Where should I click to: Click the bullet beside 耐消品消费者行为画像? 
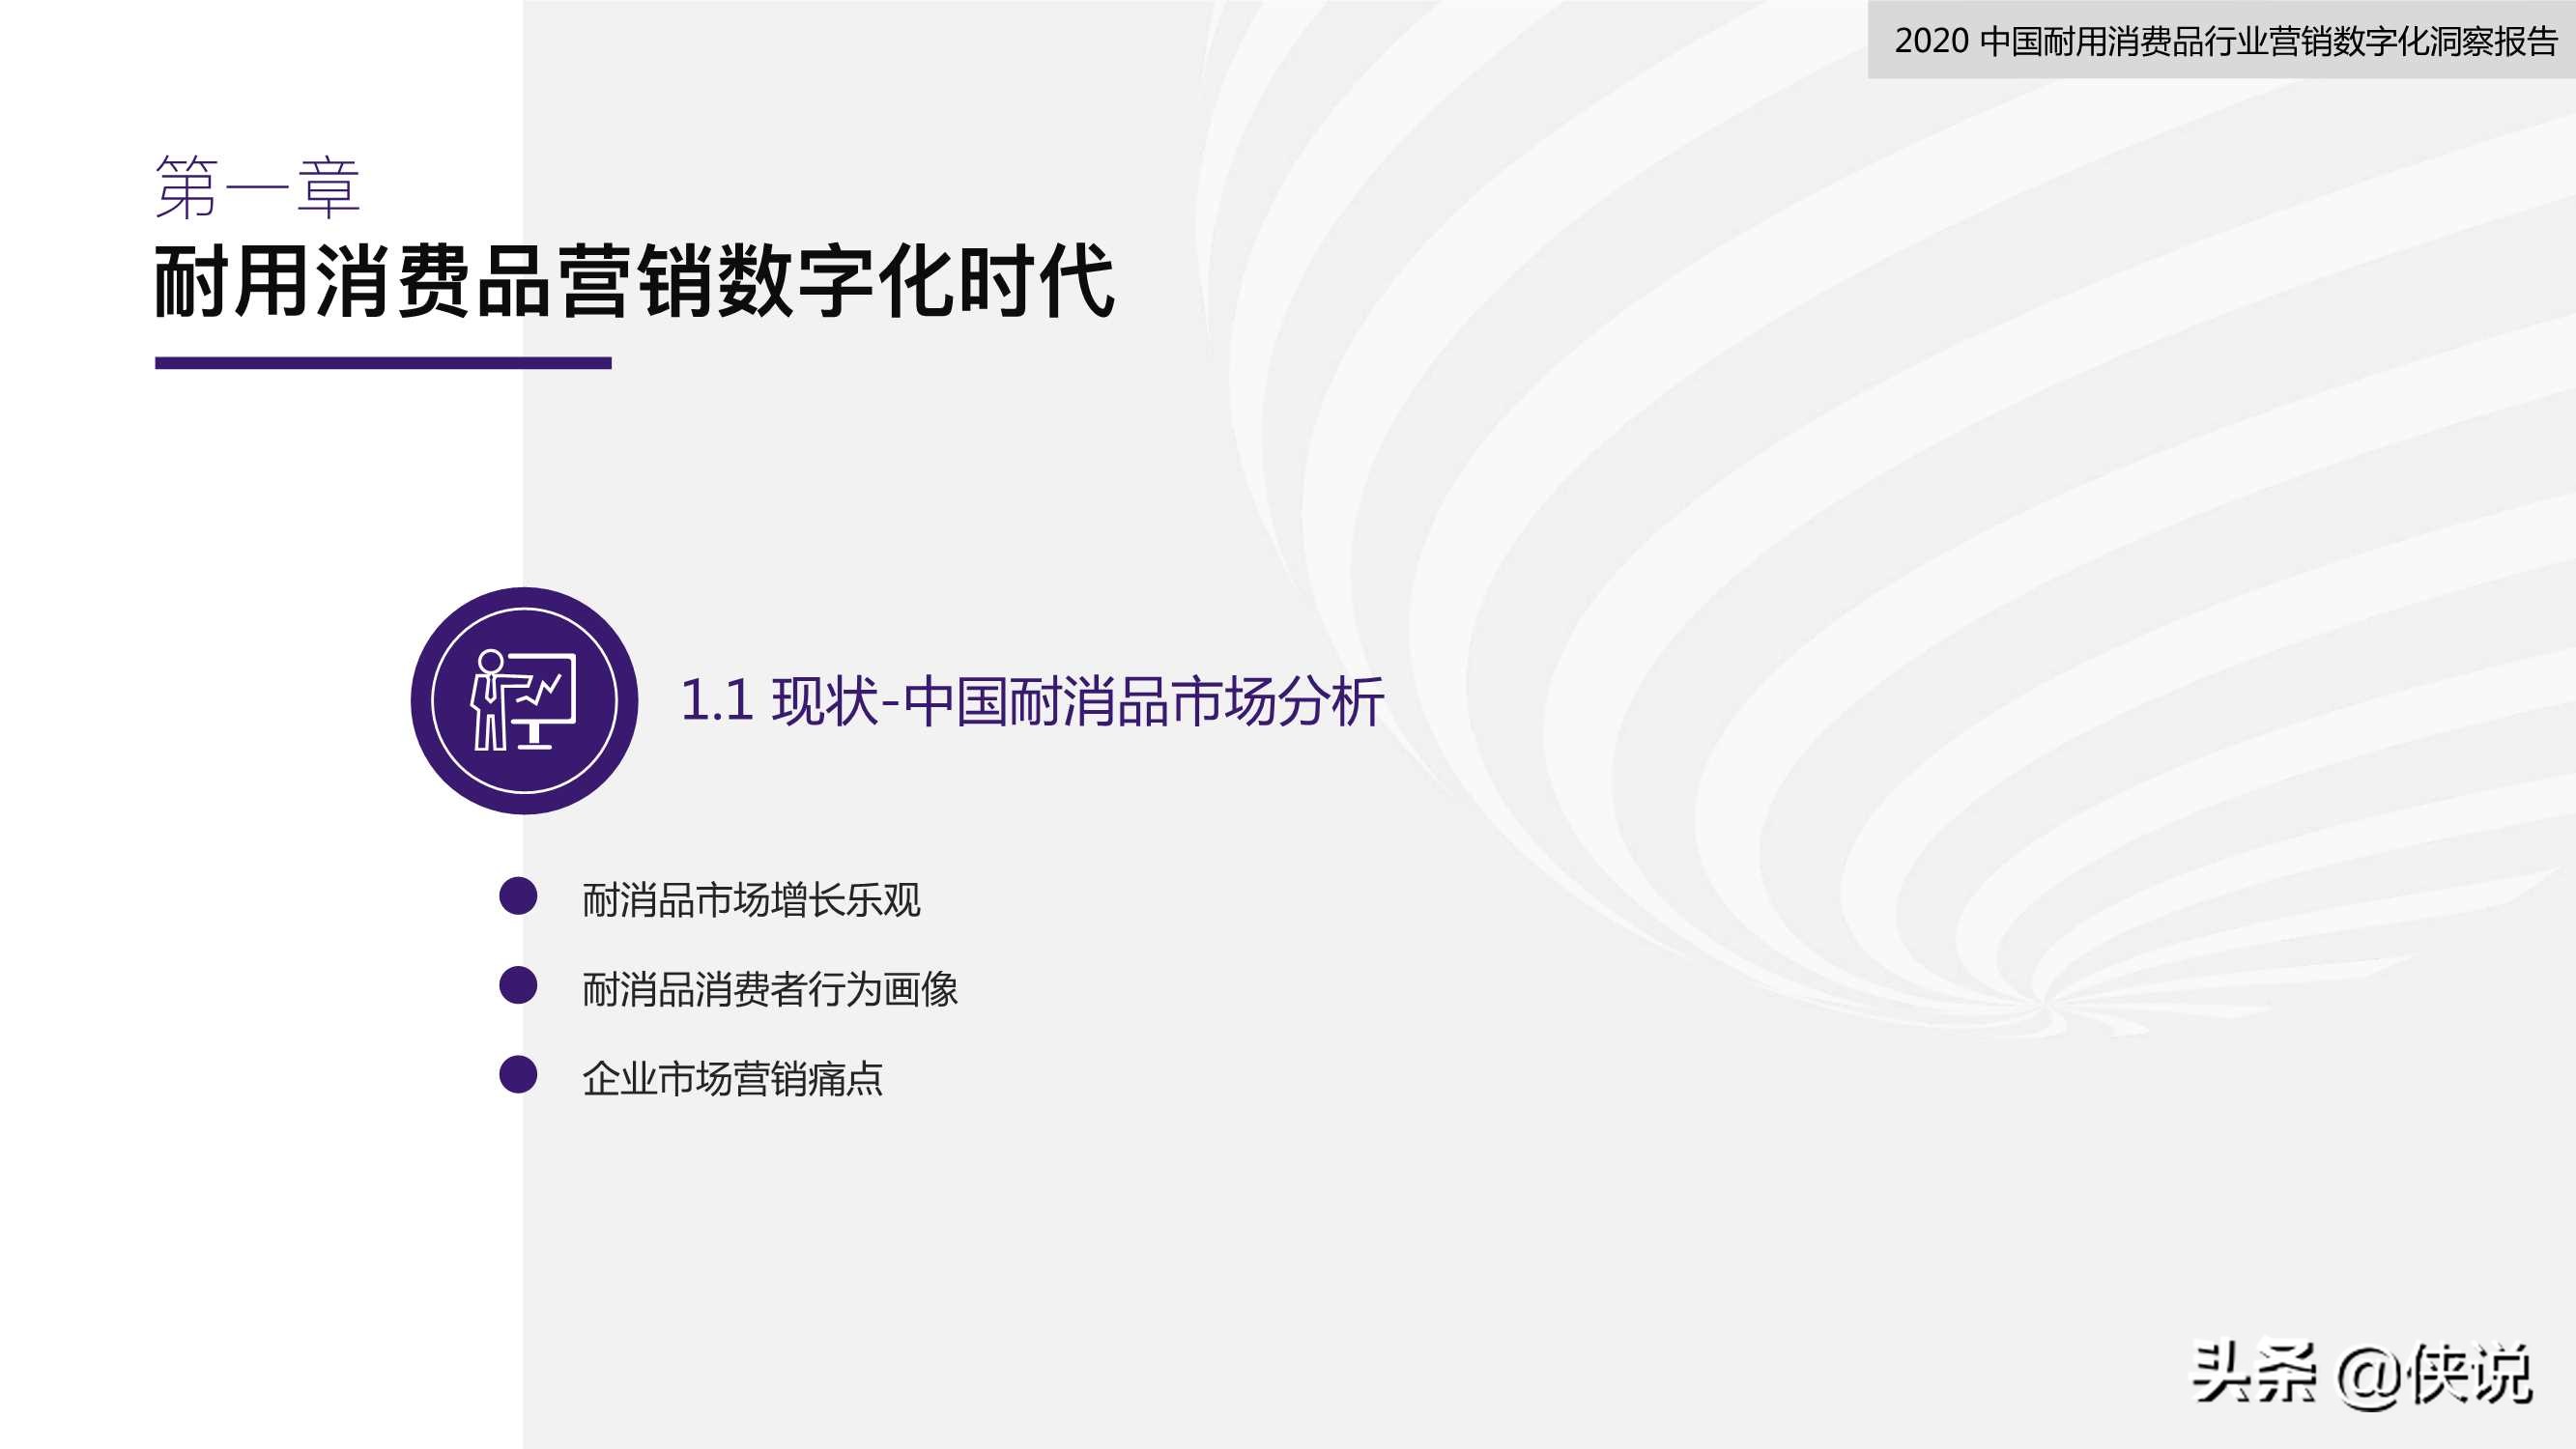click(518, 985)
